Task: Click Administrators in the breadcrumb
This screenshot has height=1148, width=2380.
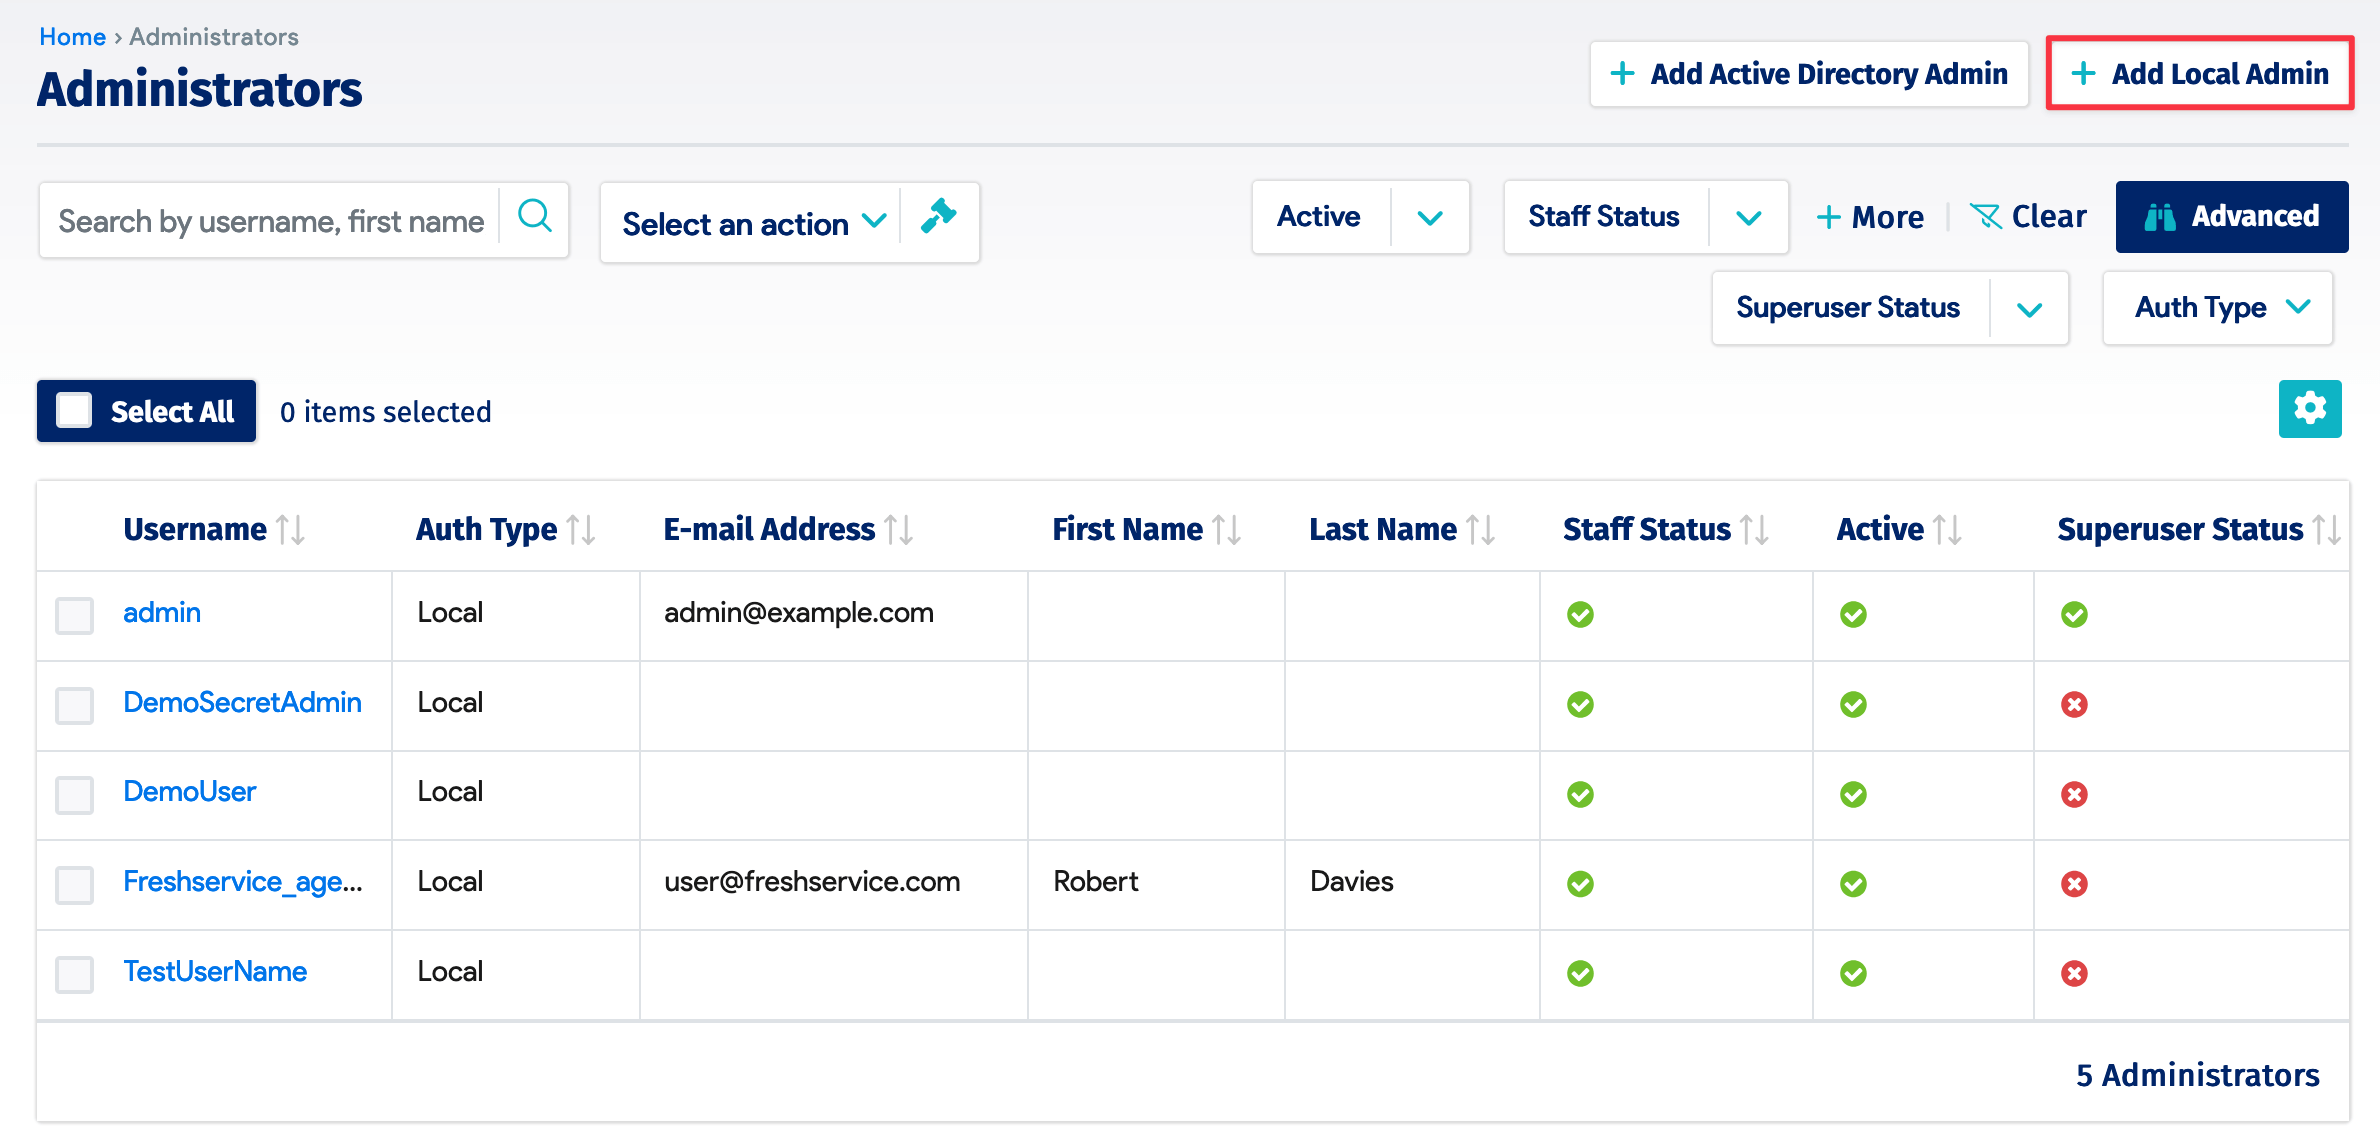Action: coord(212,36)
